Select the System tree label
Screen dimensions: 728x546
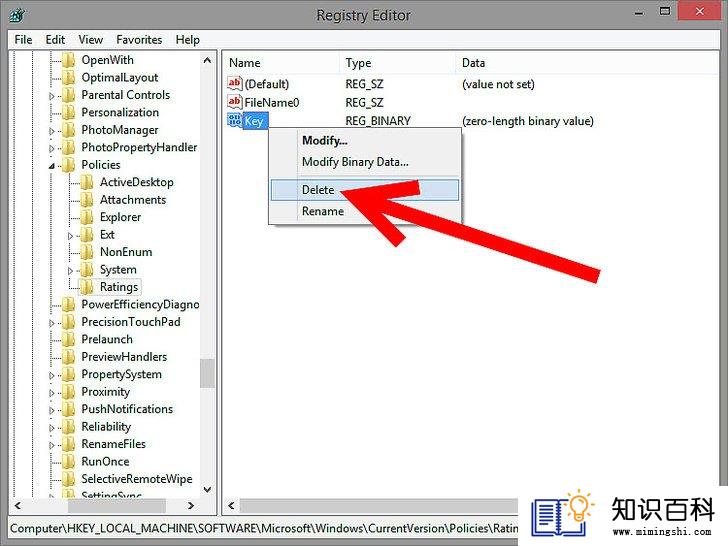tap(118, 270)
